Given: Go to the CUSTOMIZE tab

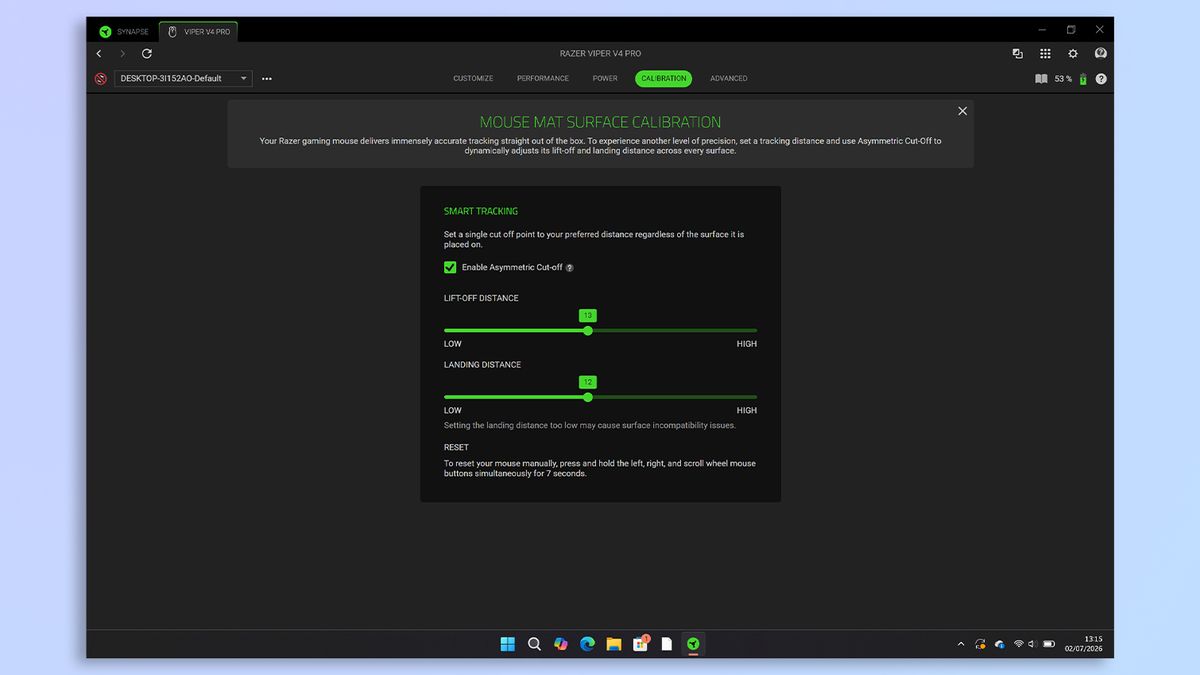Looking at the screenshot, I should point(473,78).
